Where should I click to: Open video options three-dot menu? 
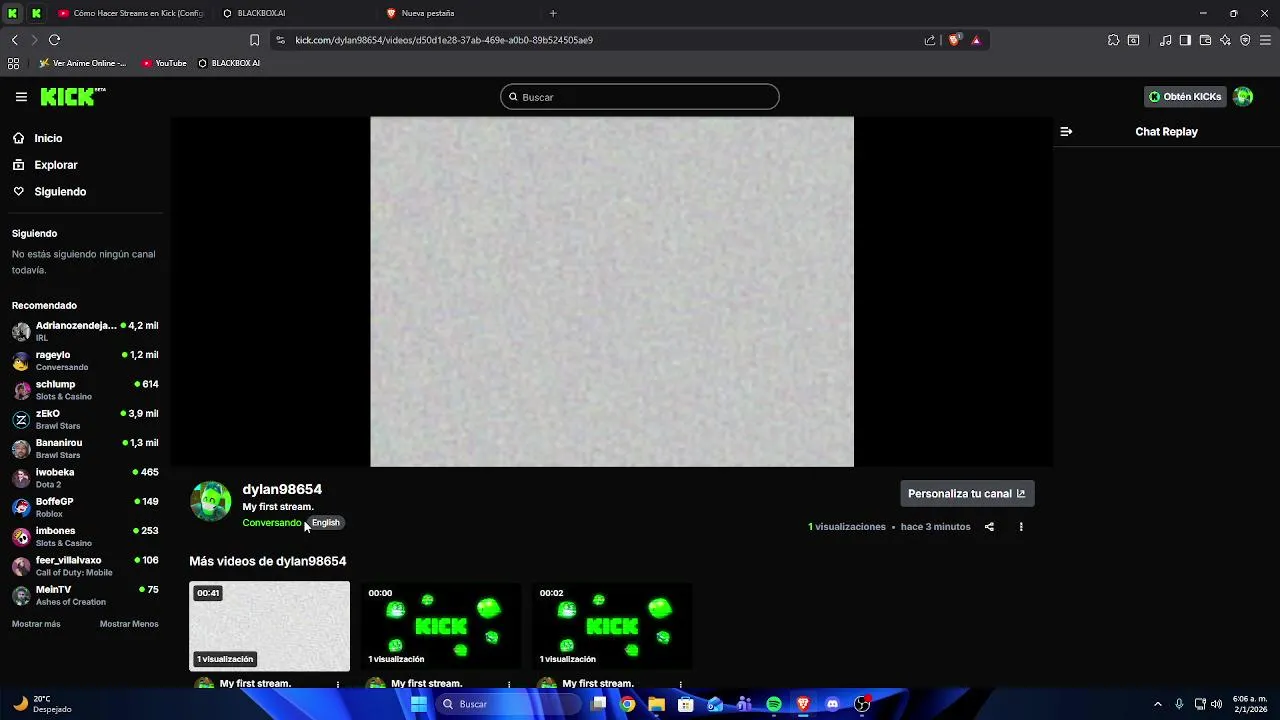[x=1021, y=527]
